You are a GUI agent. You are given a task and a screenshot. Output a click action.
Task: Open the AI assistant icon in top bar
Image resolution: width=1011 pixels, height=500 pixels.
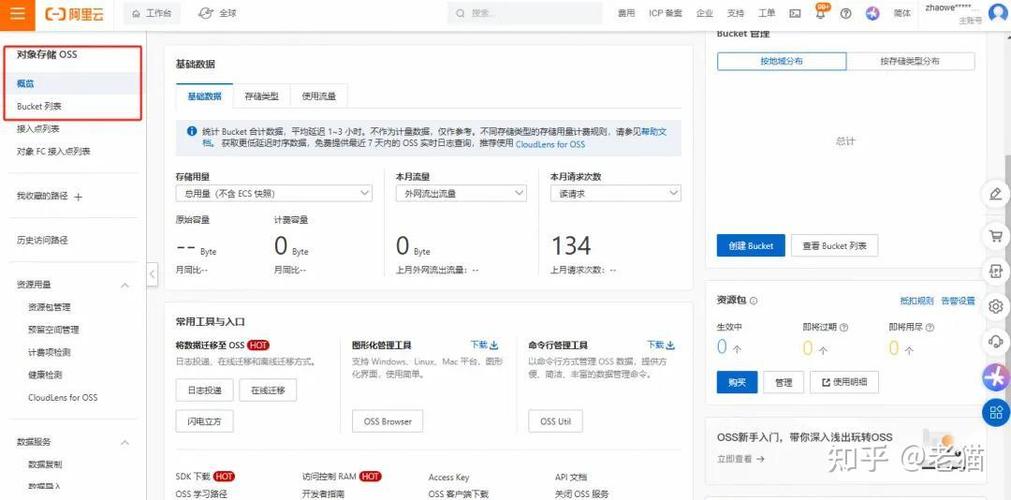coord(872,14)
